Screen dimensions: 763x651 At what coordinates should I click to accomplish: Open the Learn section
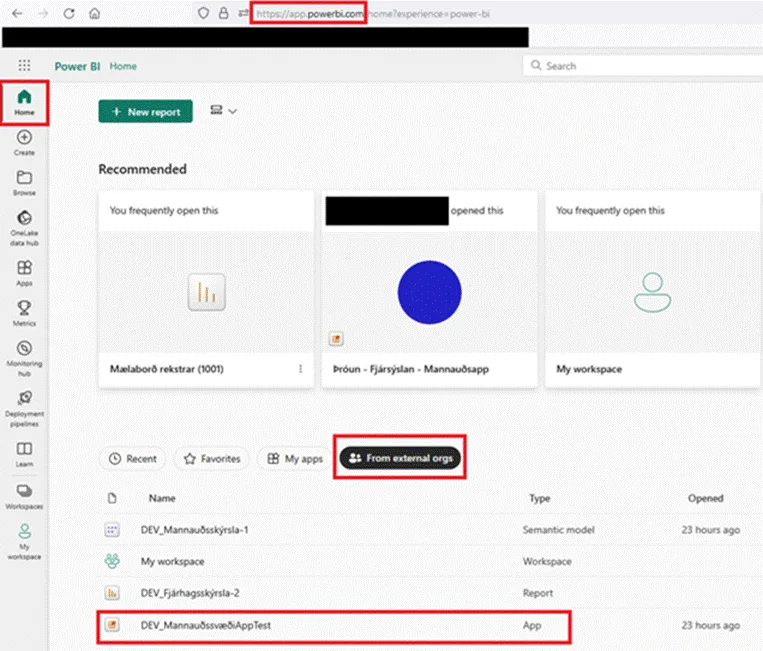pyautogui.click(x=24, y=454)
